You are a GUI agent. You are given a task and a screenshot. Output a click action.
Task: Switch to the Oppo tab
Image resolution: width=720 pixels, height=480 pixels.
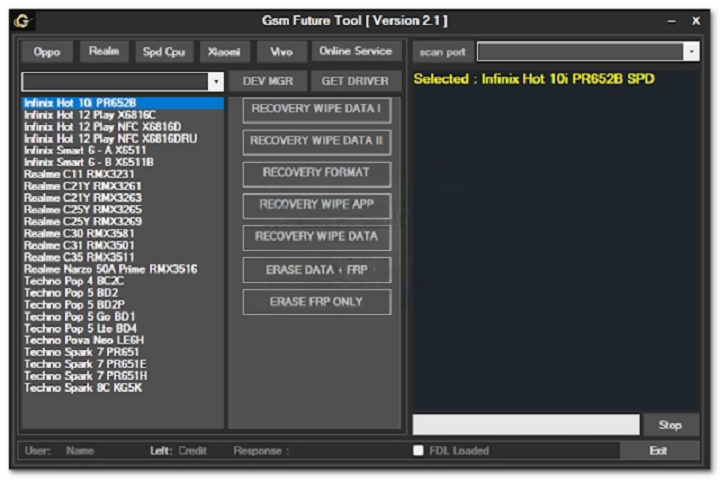click(x=46, y=51)
